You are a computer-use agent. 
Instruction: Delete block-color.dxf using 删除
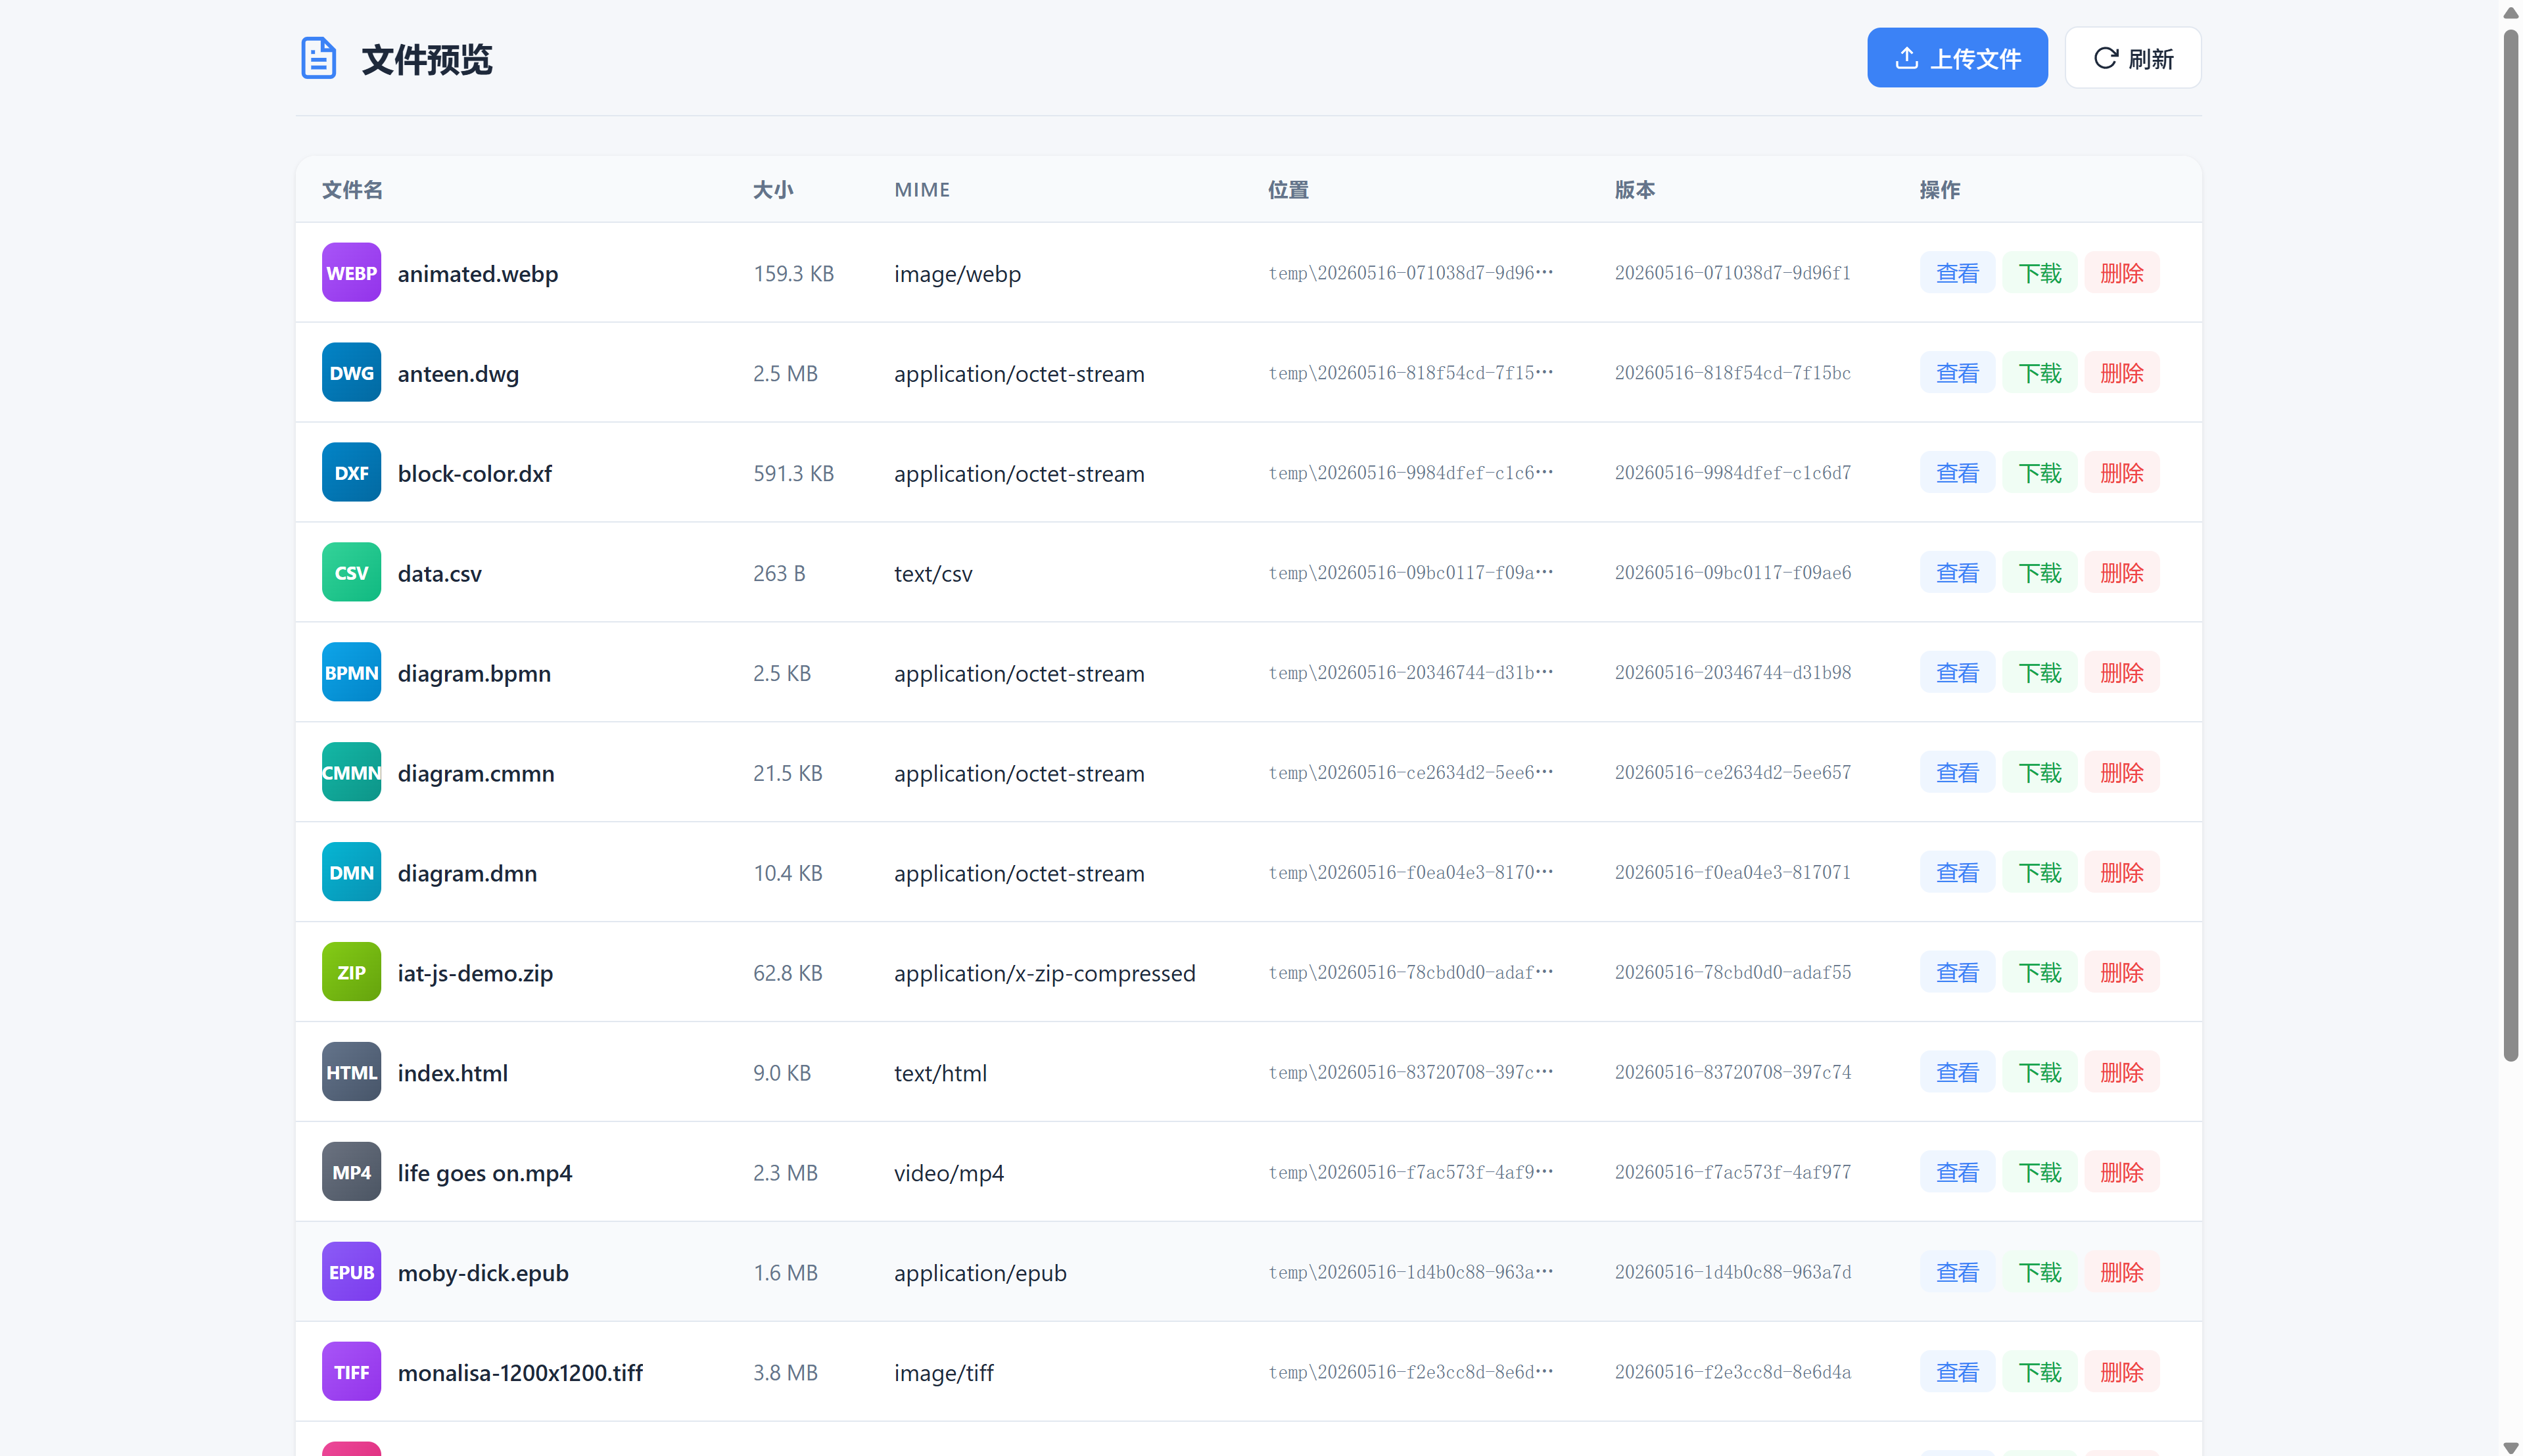2121,473
